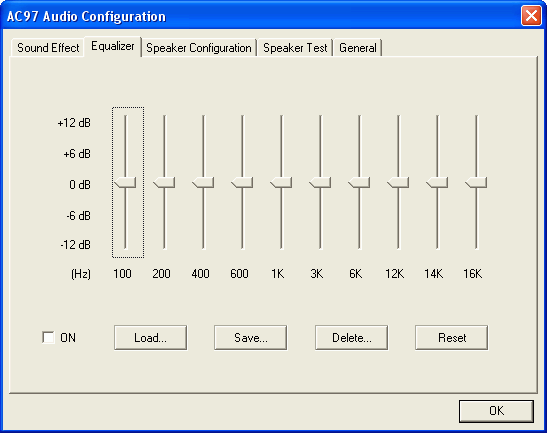The height and width of the screenshot is (433, 547).
Task: Click the +6 dB scale label
Action: (77, 154)
